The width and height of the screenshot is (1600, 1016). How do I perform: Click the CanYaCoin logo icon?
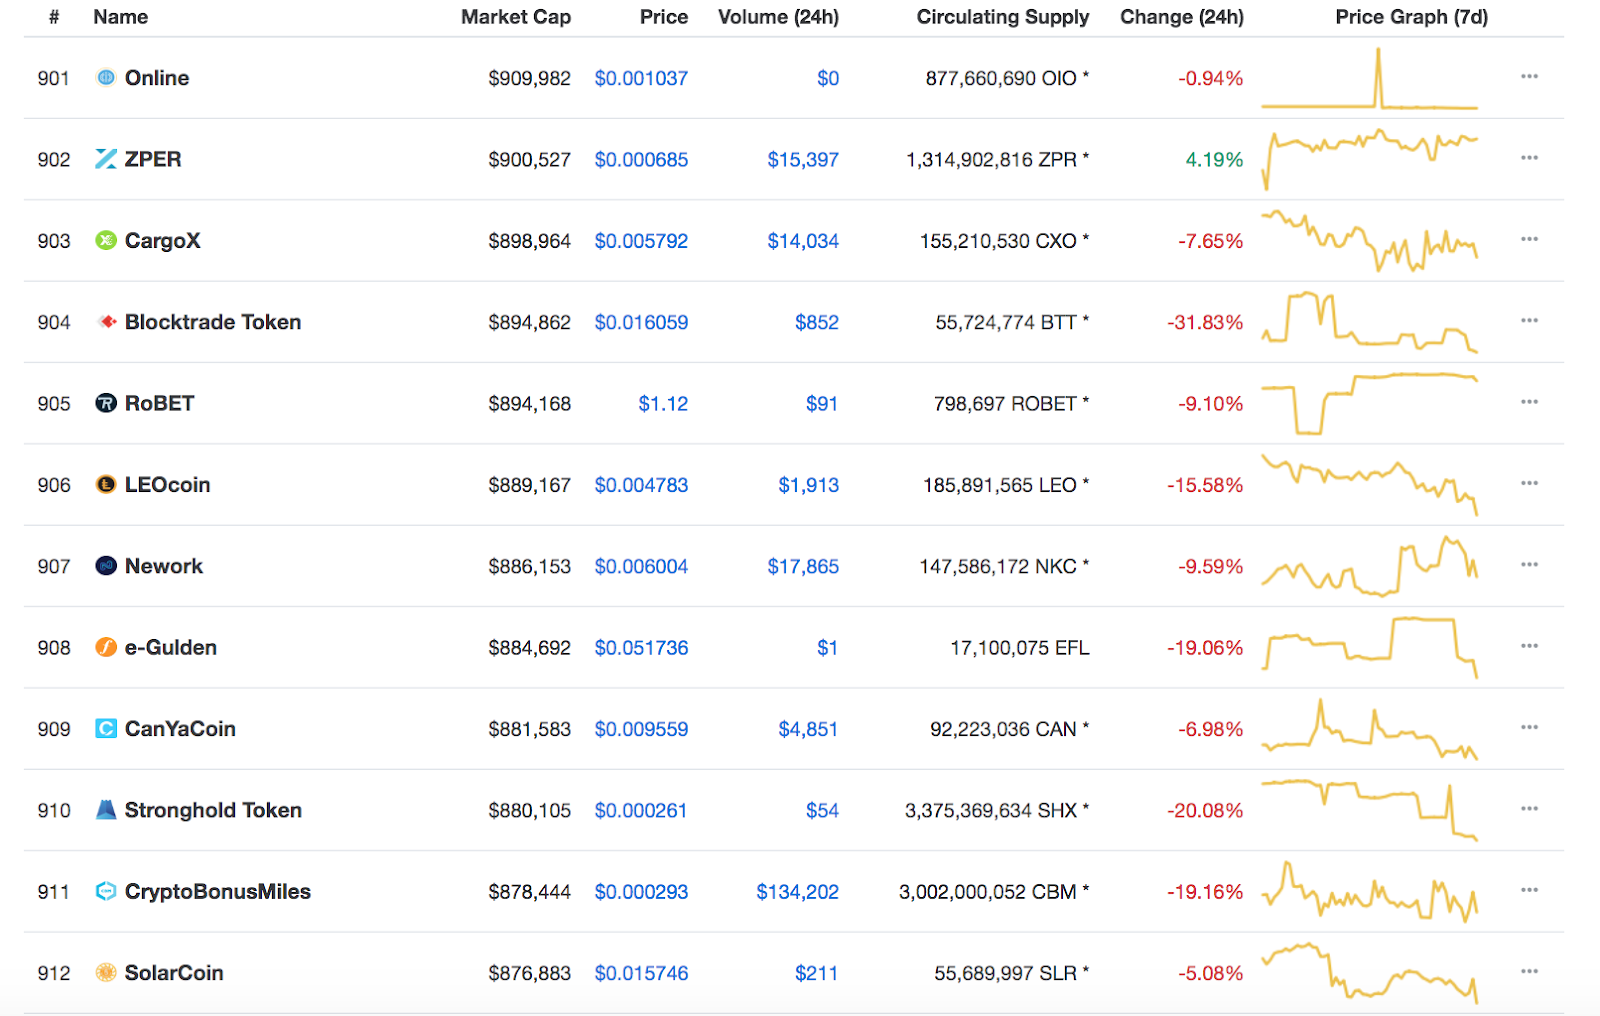[106, 729]
